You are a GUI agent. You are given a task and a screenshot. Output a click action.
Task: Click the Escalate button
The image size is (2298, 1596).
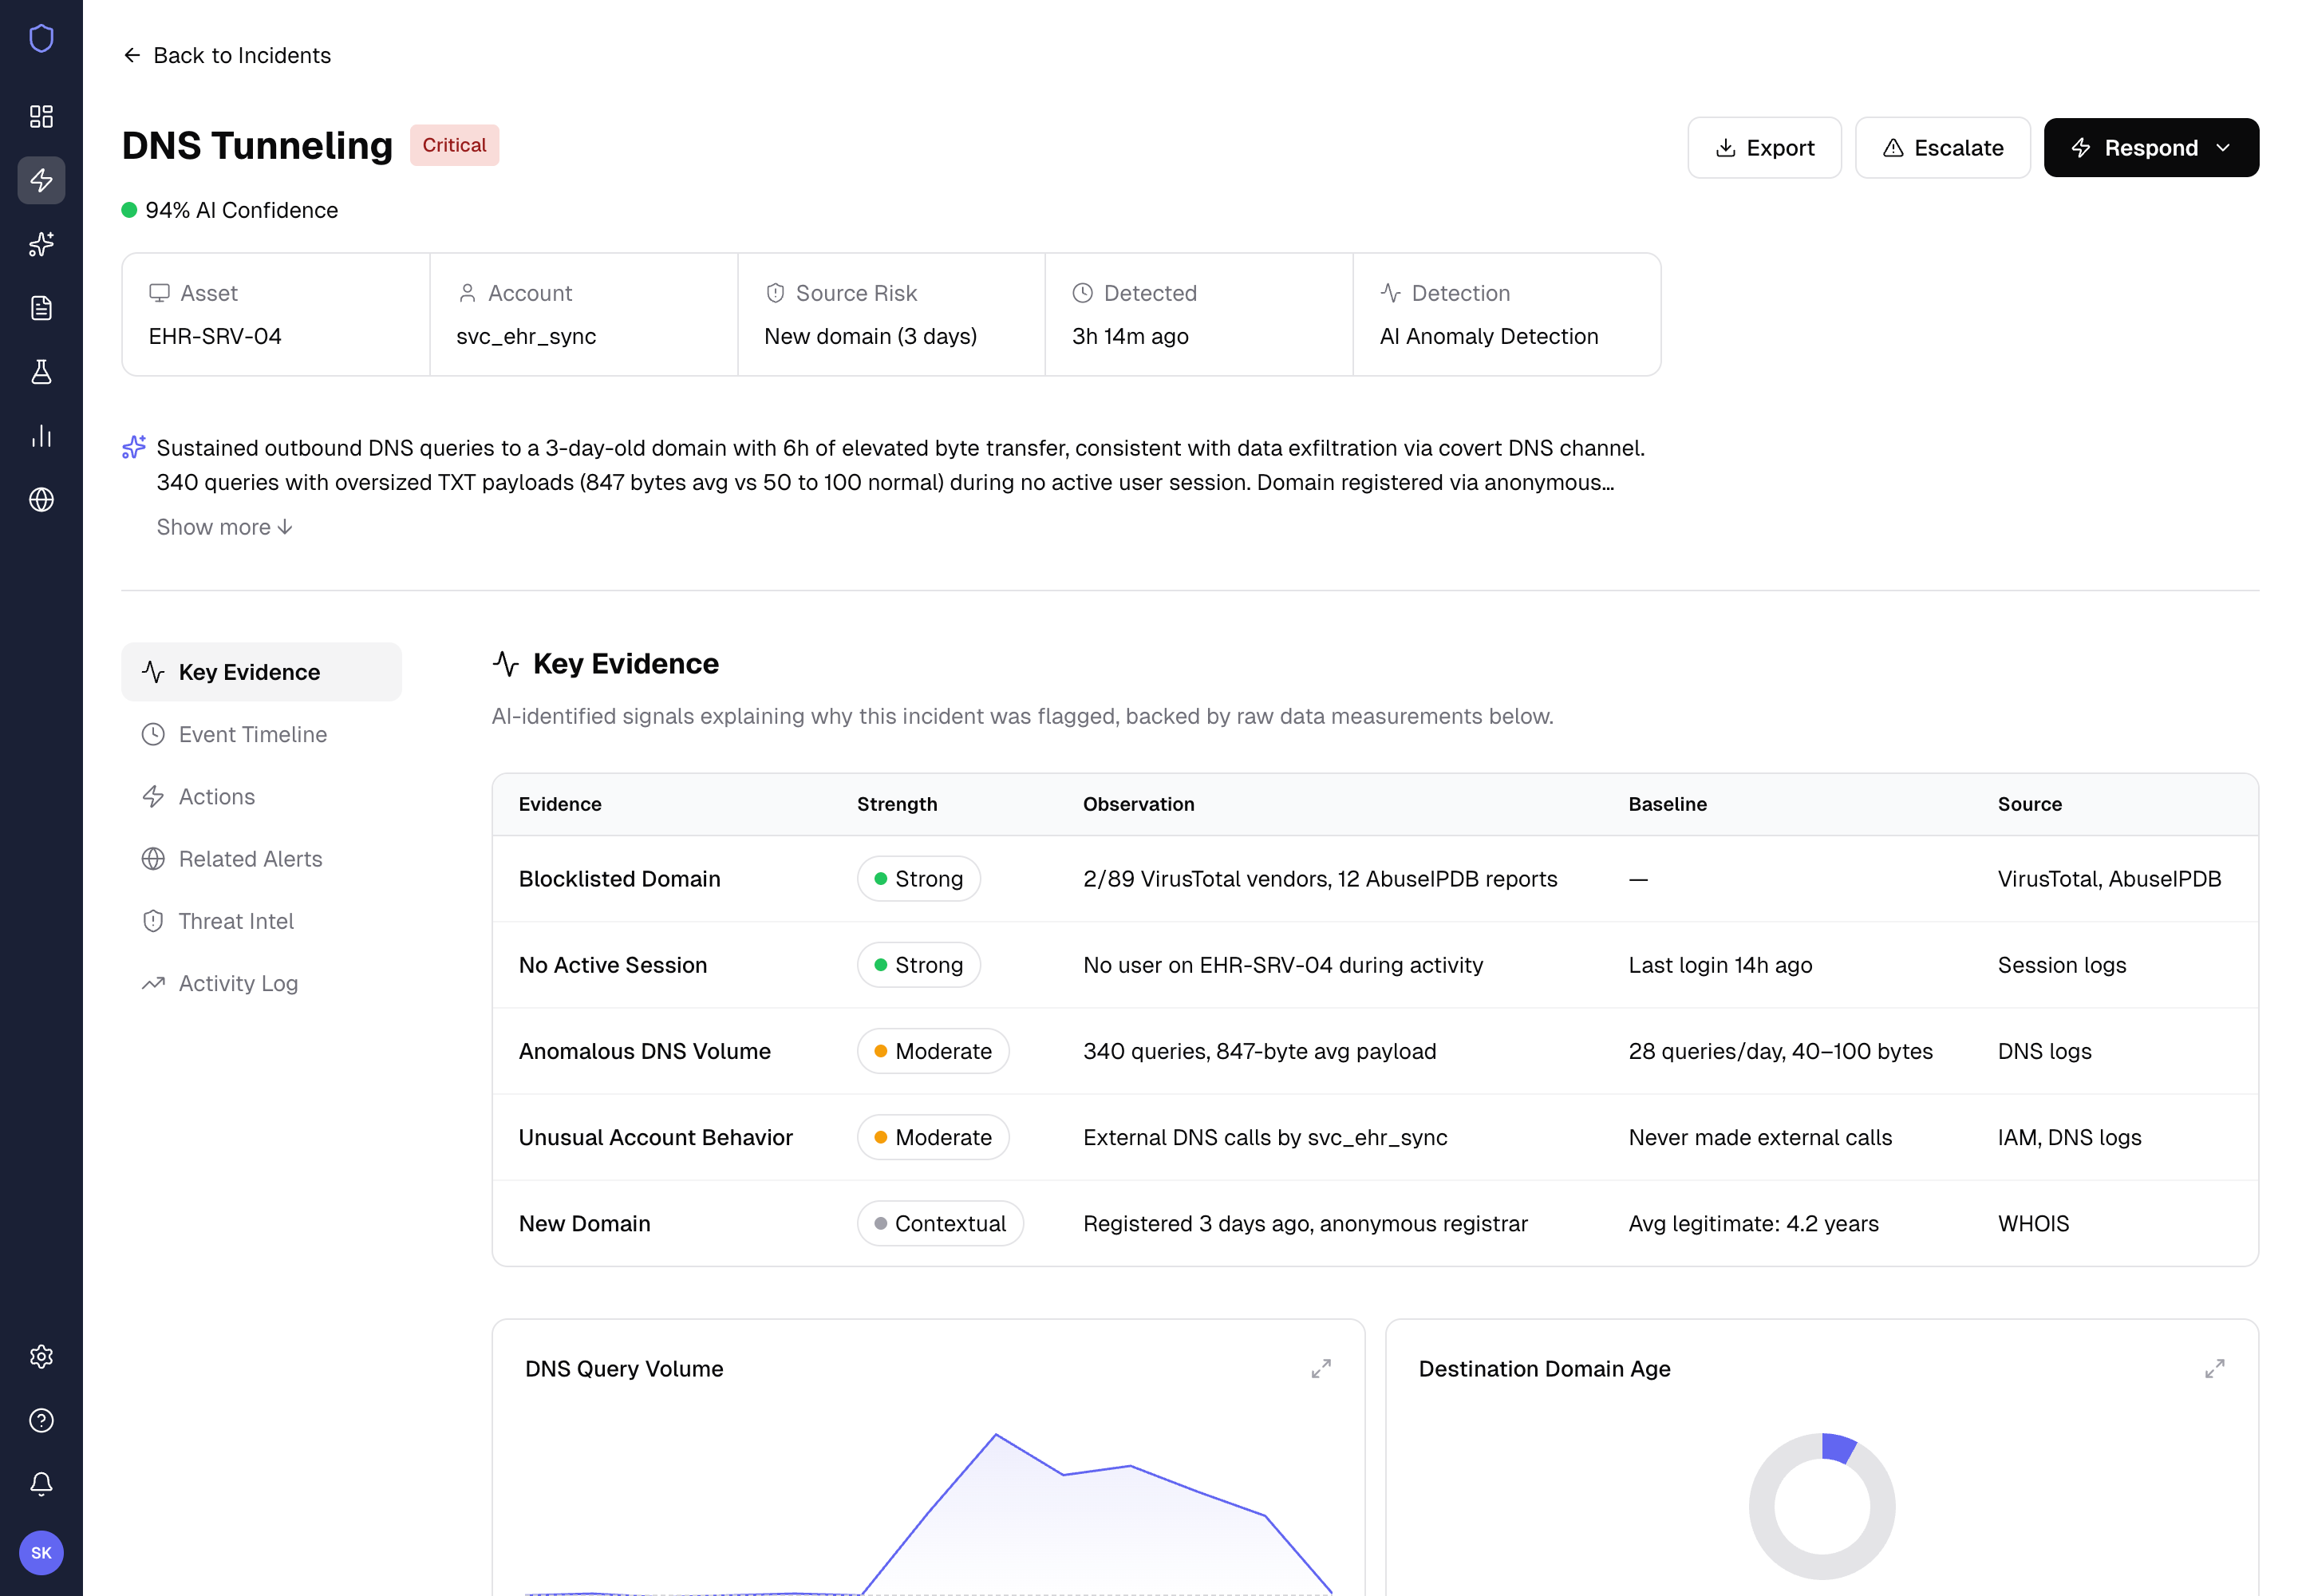1942,148
